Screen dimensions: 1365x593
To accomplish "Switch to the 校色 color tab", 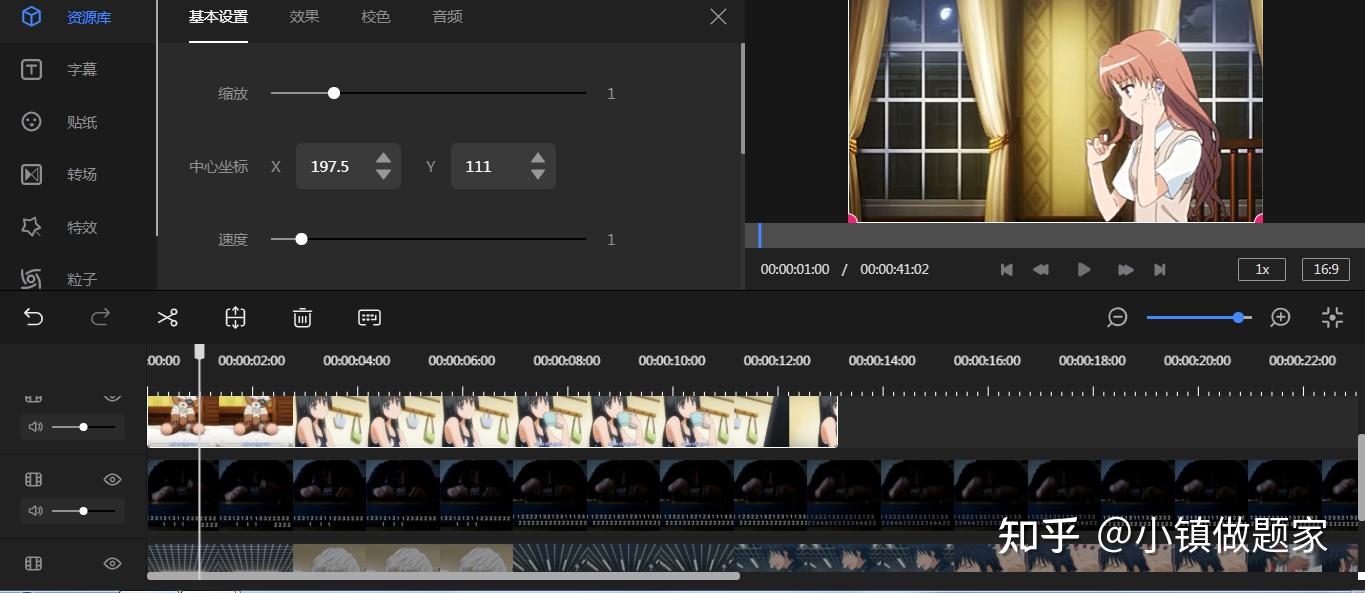I will coord(375,17).
